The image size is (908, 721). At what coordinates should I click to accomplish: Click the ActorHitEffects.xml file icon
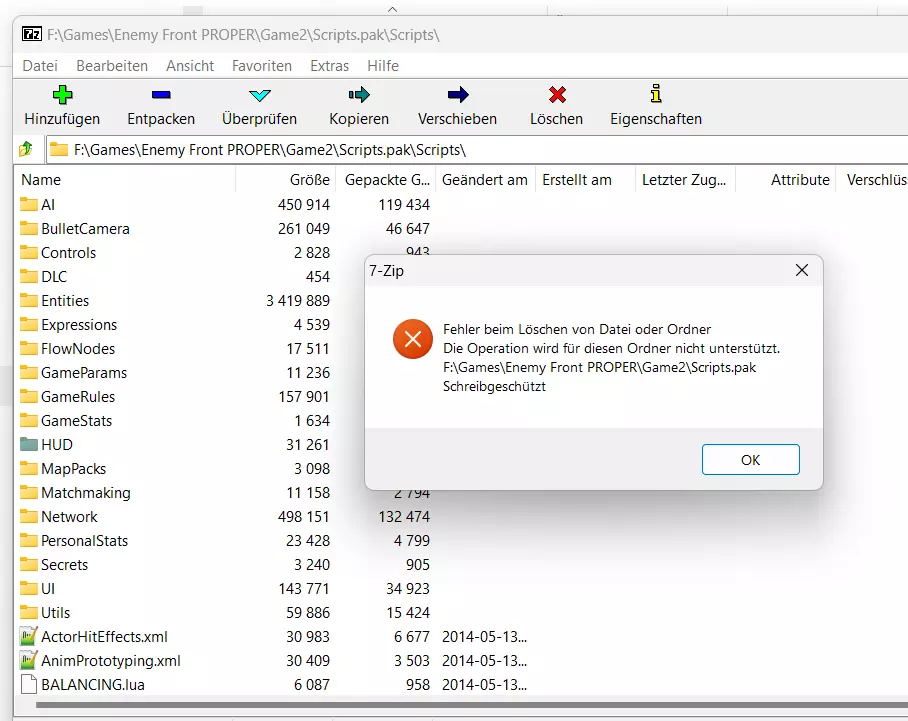28,636
